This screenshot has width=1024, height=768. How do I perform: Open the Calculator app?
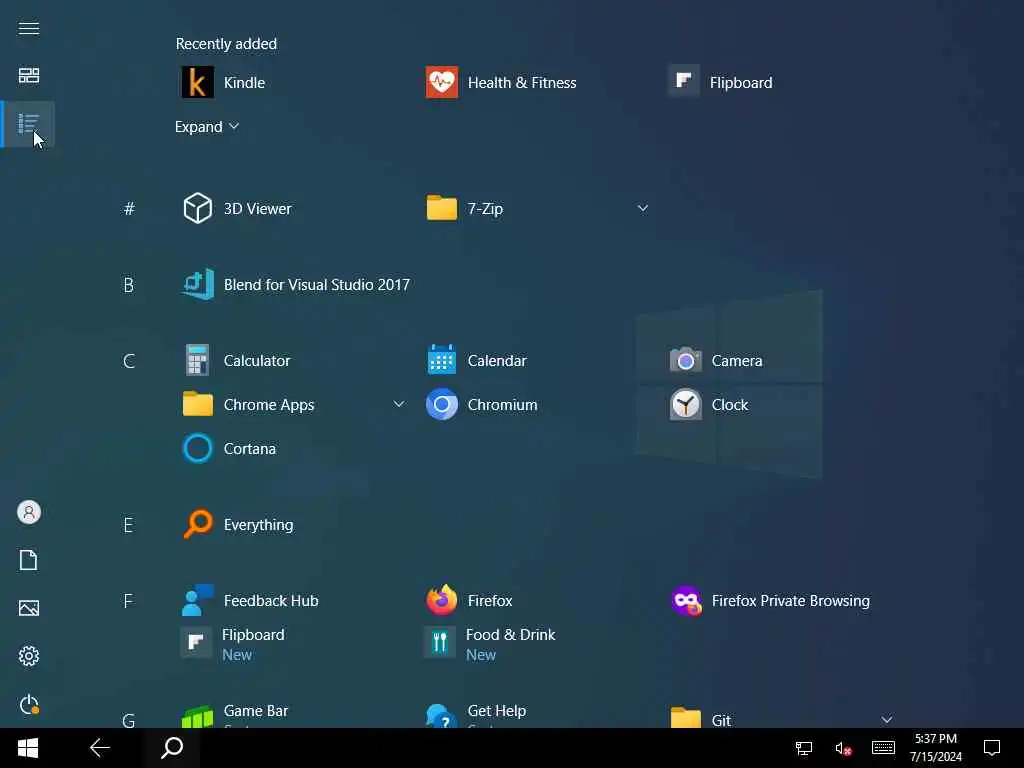236,360
